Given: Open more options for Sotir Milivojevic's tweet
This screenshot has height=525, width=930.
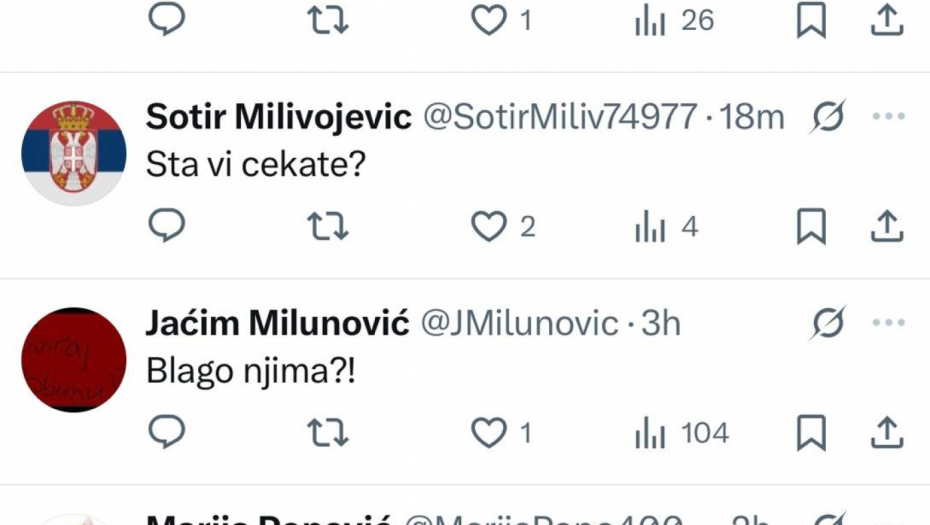Looking at the screenshot, I should tap(888, 118).
